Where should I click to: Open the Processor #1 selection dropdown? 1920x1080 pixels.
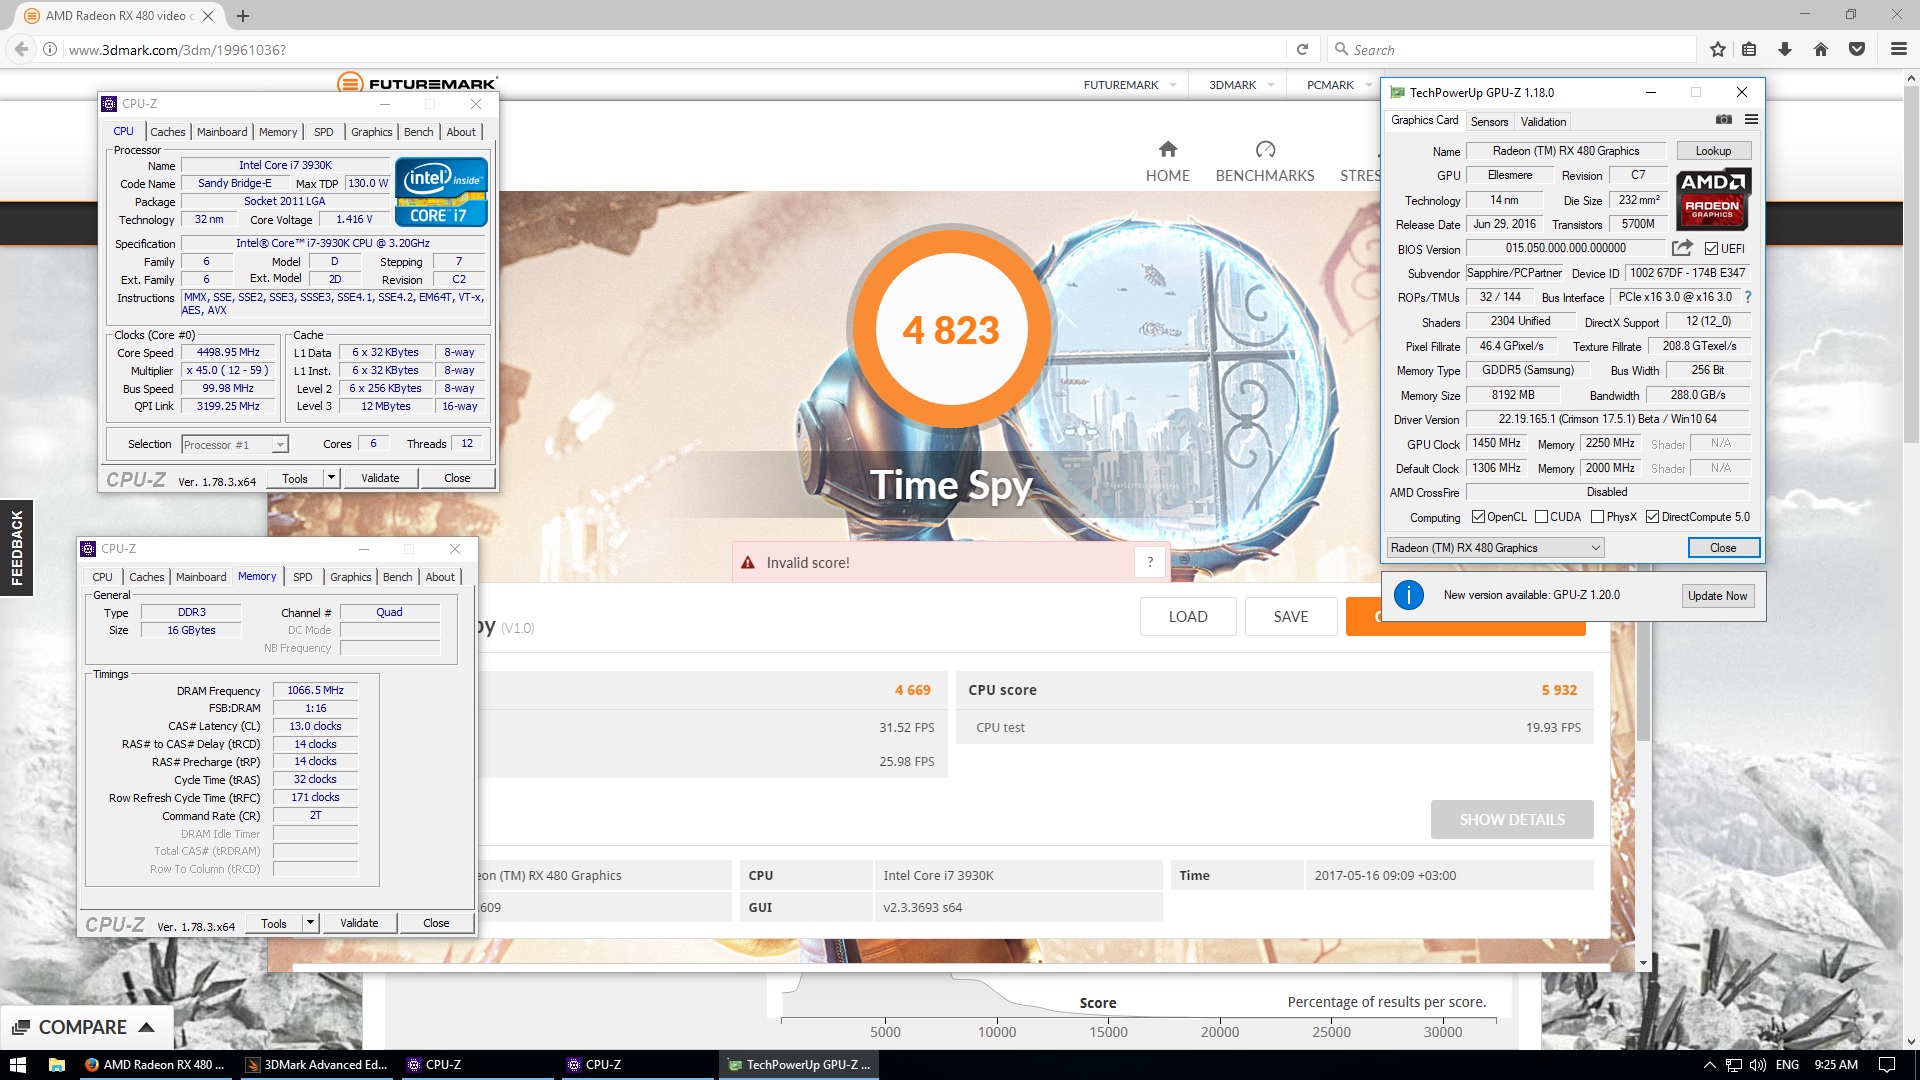coord(234,445)
